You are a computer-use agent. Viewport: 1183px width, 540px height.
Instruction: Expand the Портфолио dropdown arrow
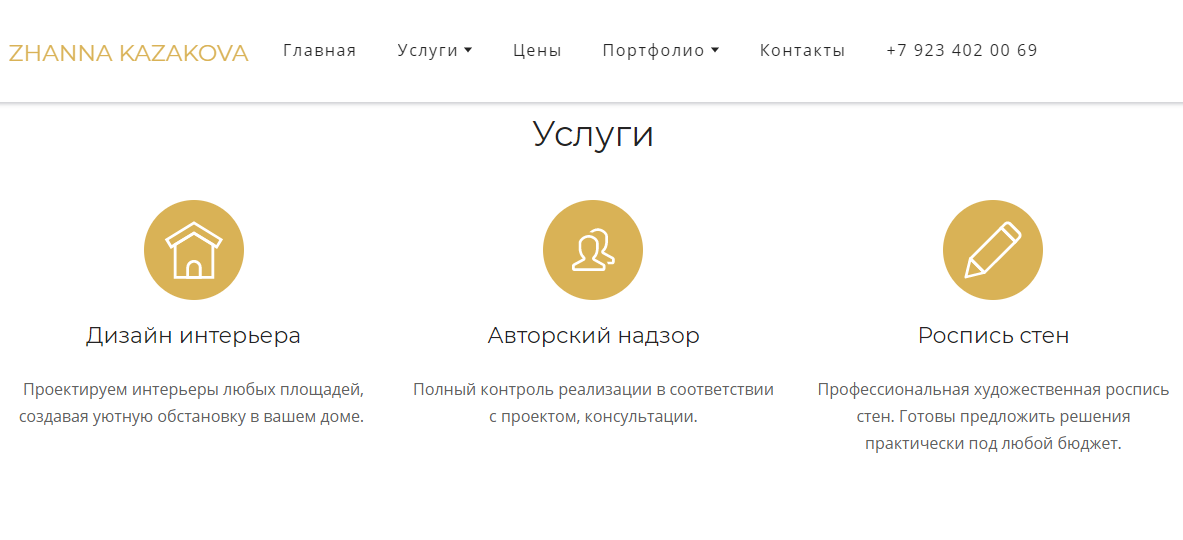pos(715,51)
